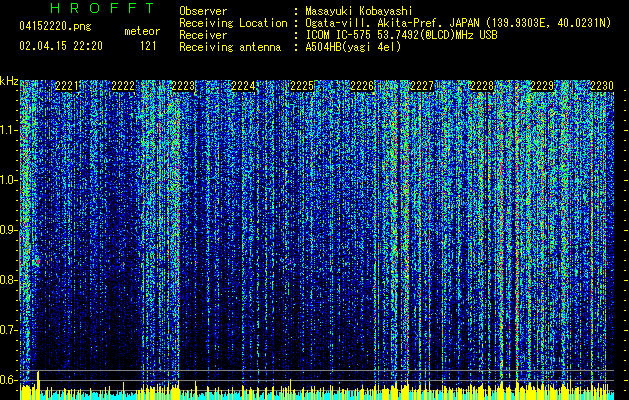629x400 pixels.
Task: Click the 2226 time marker
Action: click(x=362, y=86)
